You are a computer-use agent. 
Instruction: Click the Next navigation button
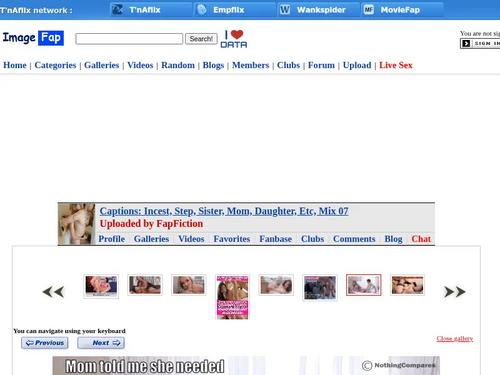tap(101, 343)
